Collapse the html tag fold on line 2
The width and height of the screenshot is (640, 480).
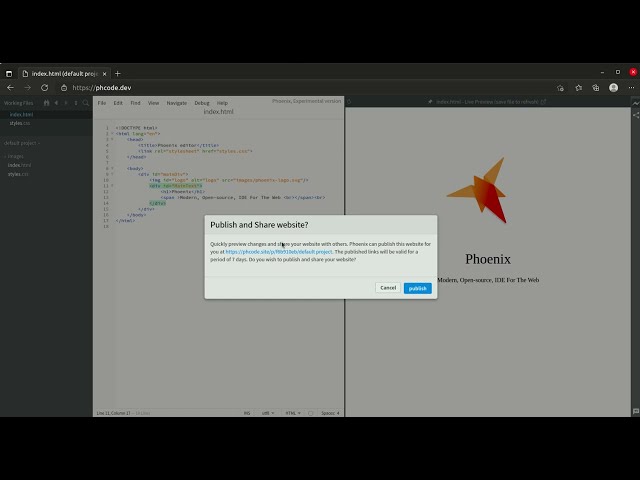pos(112,133)
